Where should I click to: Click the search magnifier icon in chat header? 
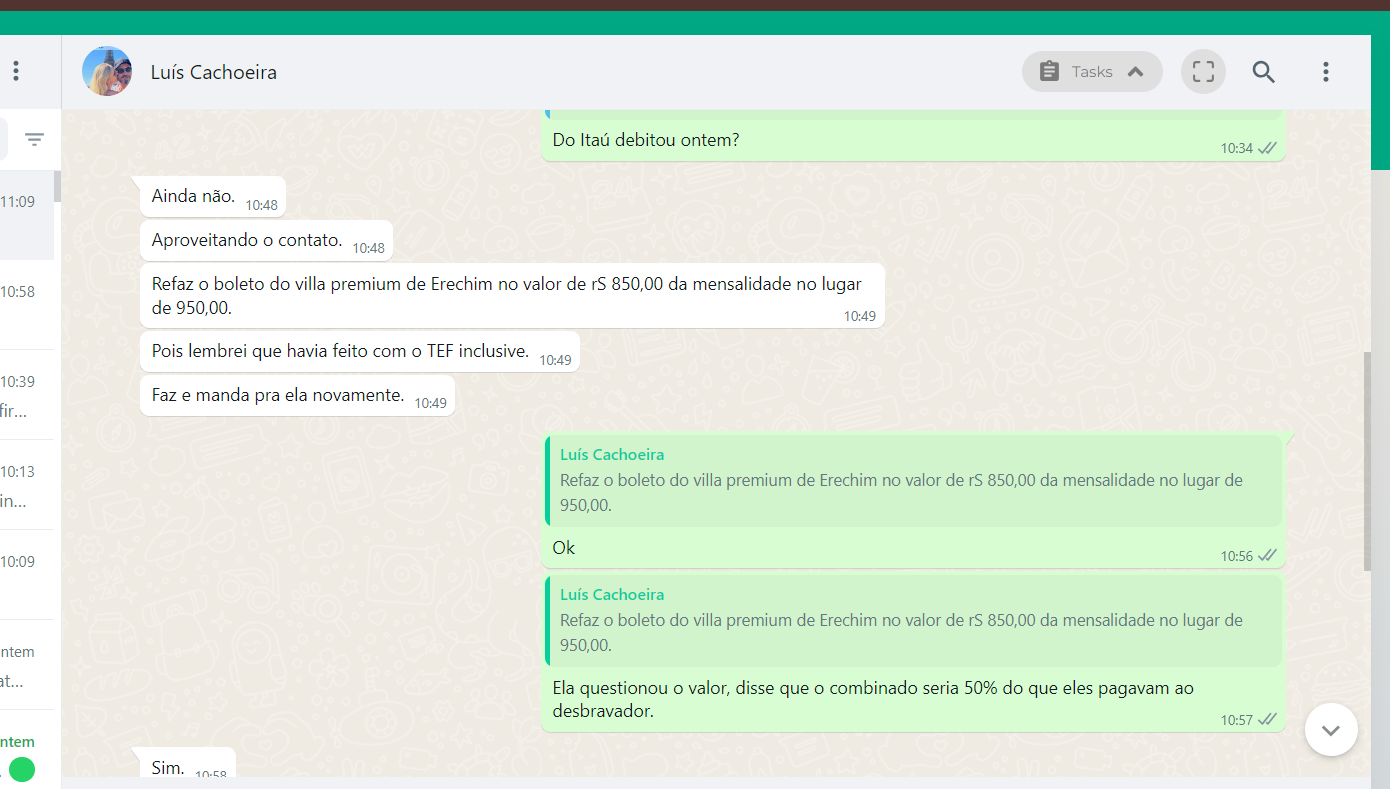(x=1263, y=72)
